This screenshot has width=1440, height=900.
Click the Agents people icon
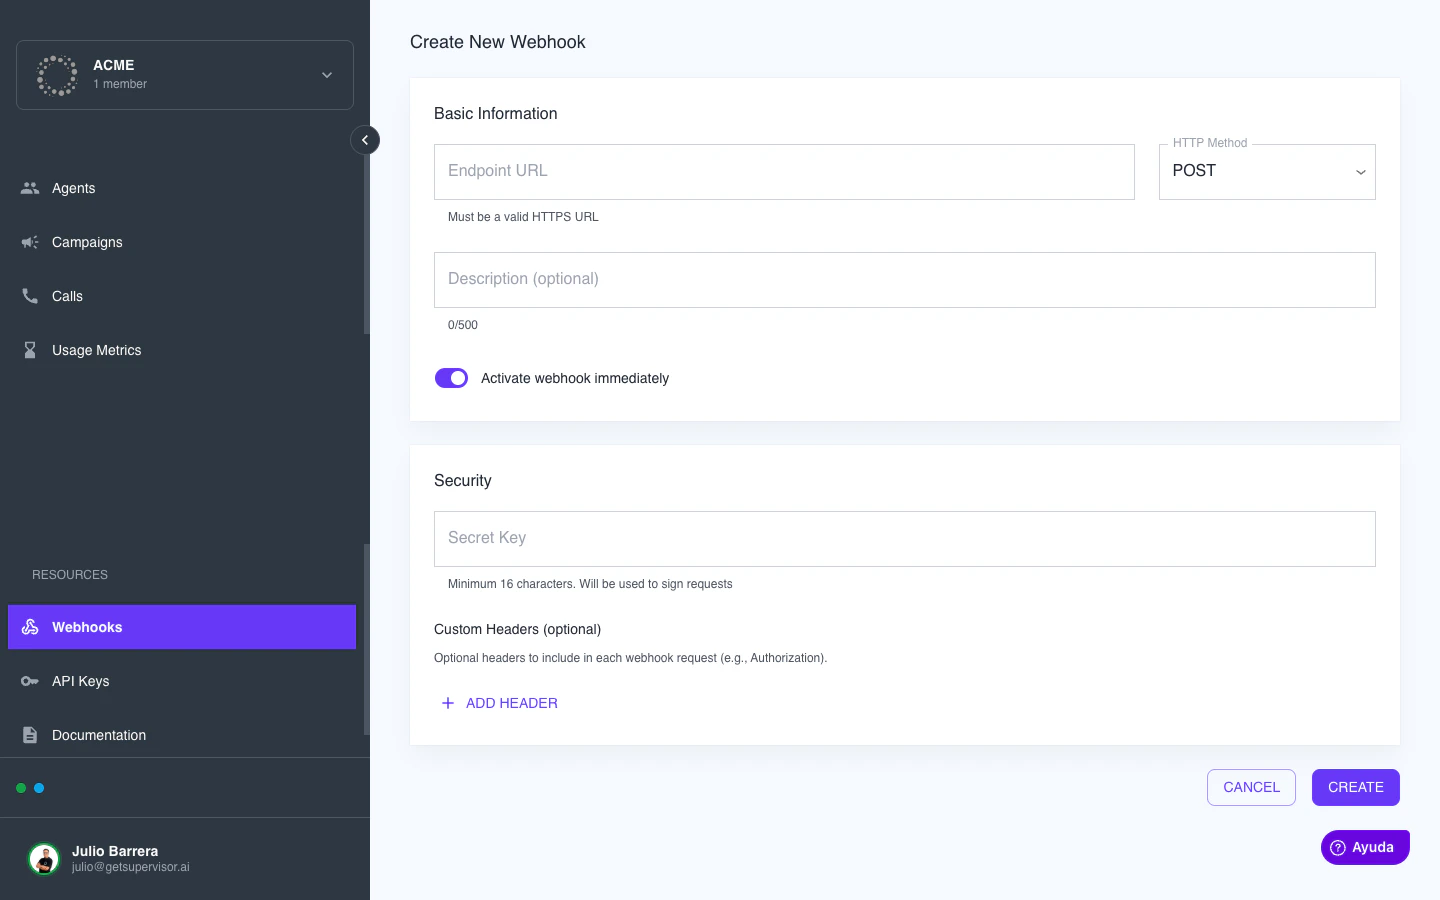[30, 188]
